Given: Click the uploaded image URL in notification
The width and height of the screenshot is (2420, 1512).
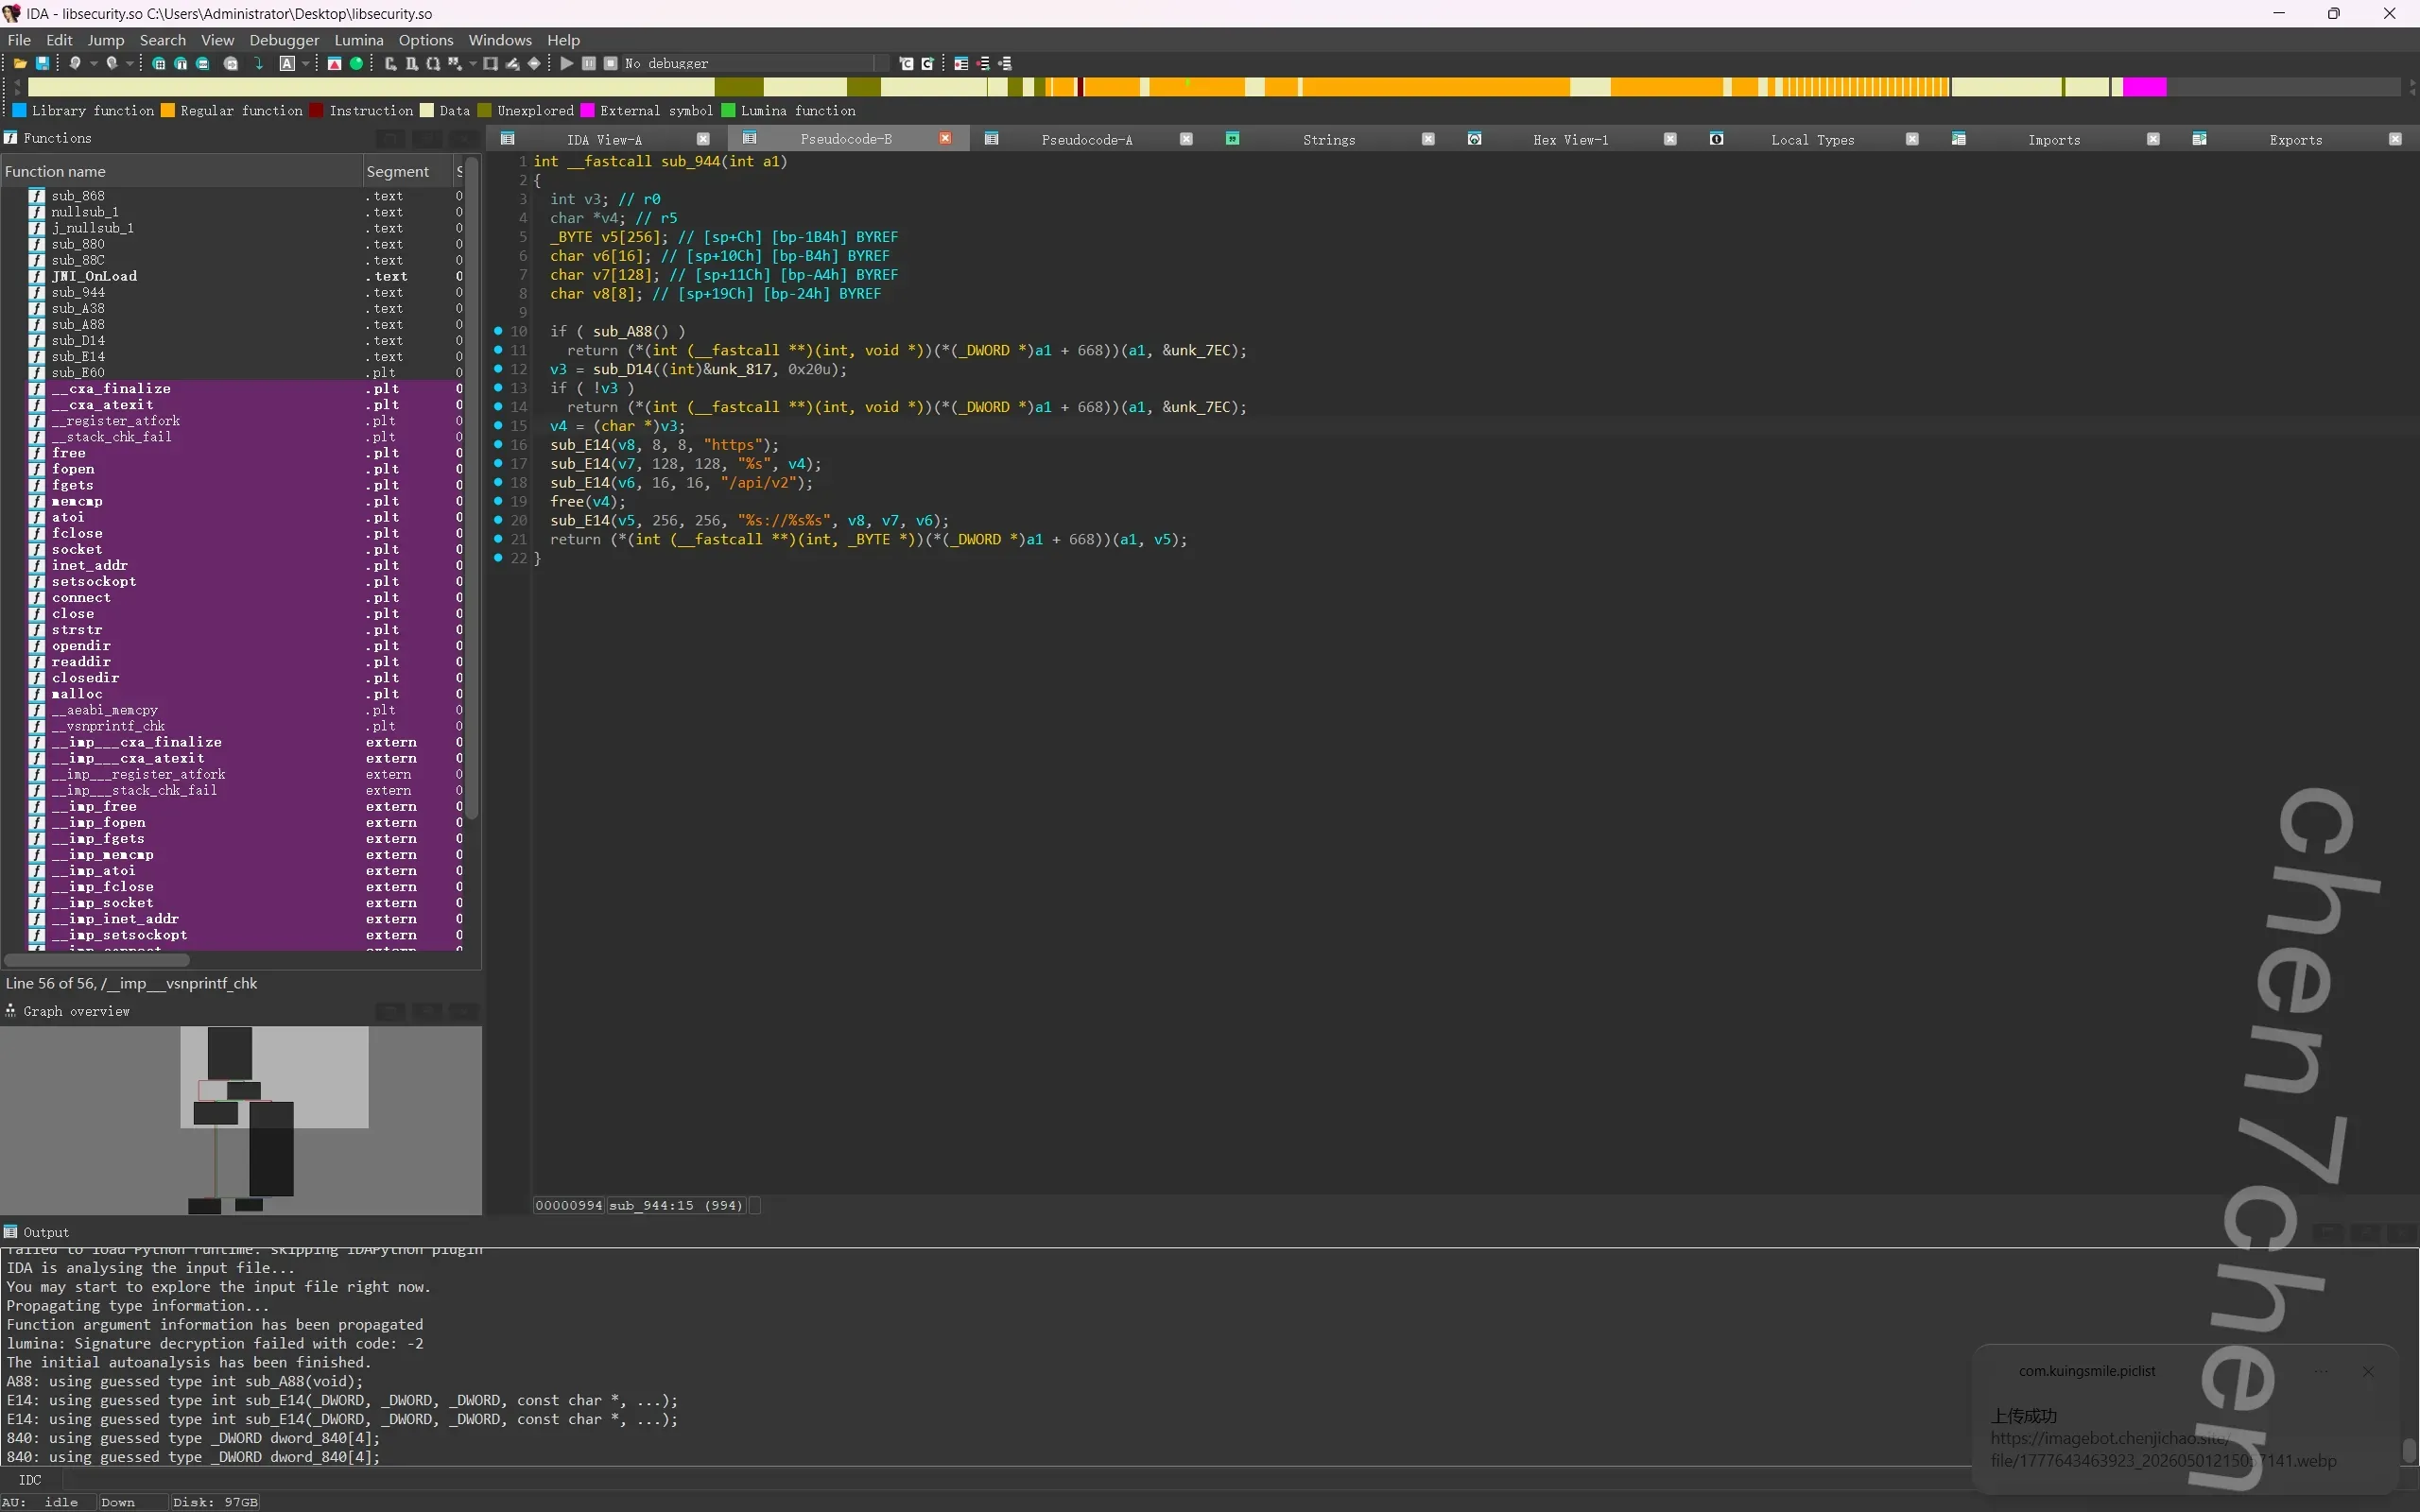Looking at the screenshot, I should coord(2163,1450).
